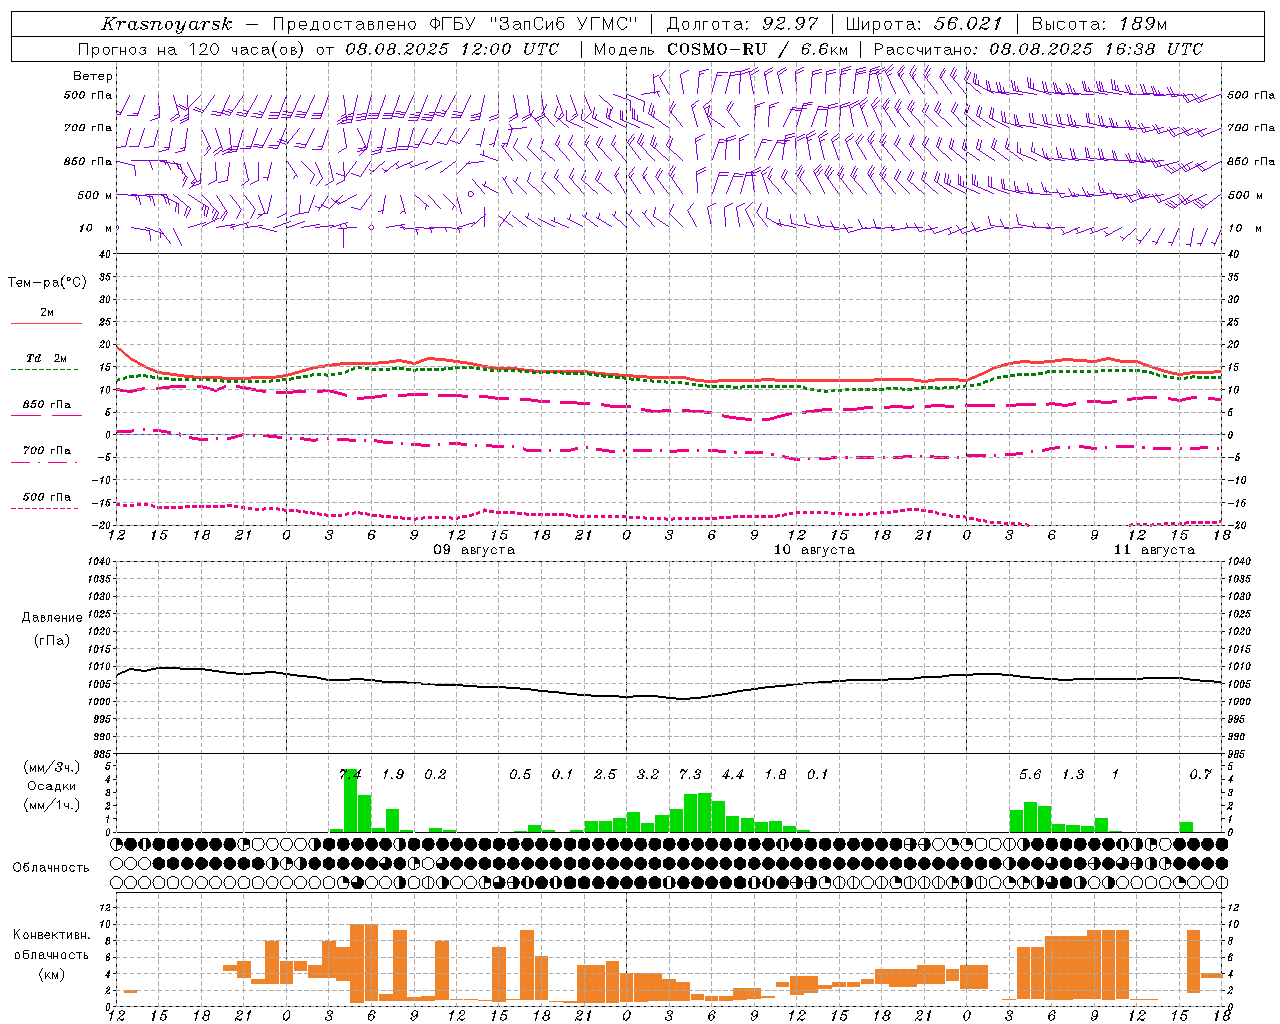Viewport: 1280px width, 1024px height.
Task: Click the 3.2 precipitation total
Action: [648, 774]
